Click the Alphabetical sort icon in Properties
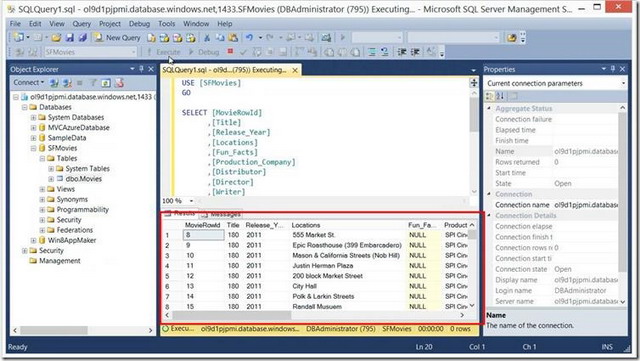Viewport: 640px width, 361px height. pos(500,96)
